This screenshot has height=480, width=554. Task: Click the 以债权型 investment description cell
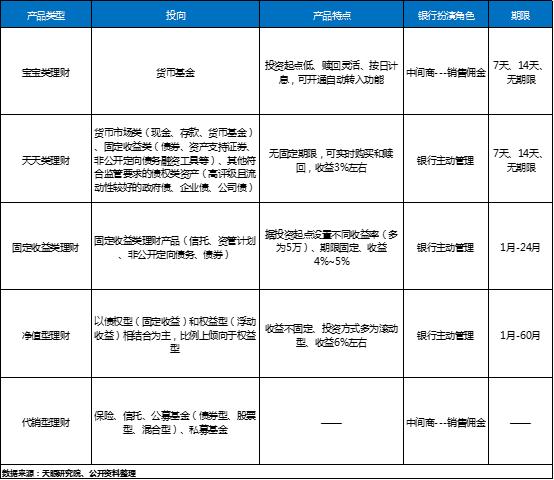[x=176, y=334]
